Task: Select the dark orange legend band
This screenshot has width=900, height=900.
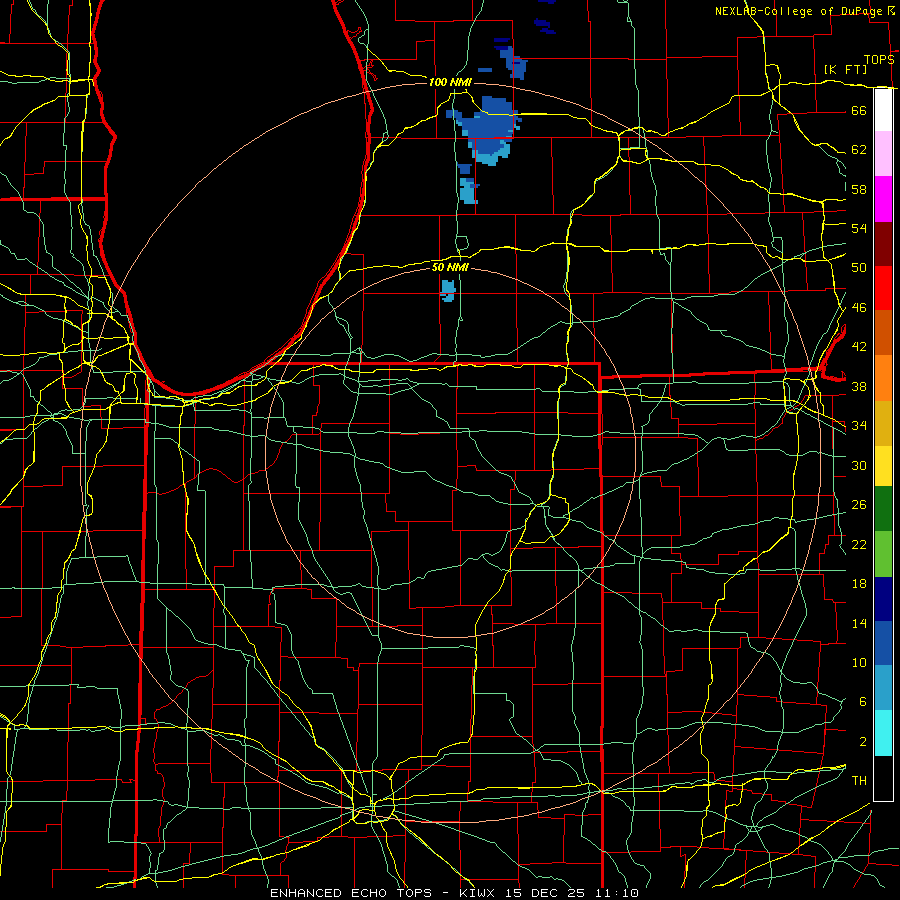Action: (x=883, y=333)
